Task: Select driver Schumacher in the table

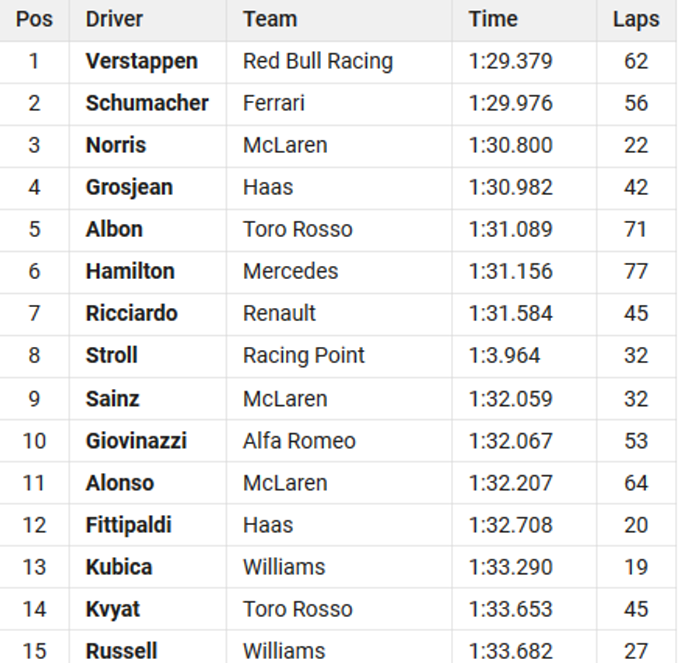Action: point(147,103)
